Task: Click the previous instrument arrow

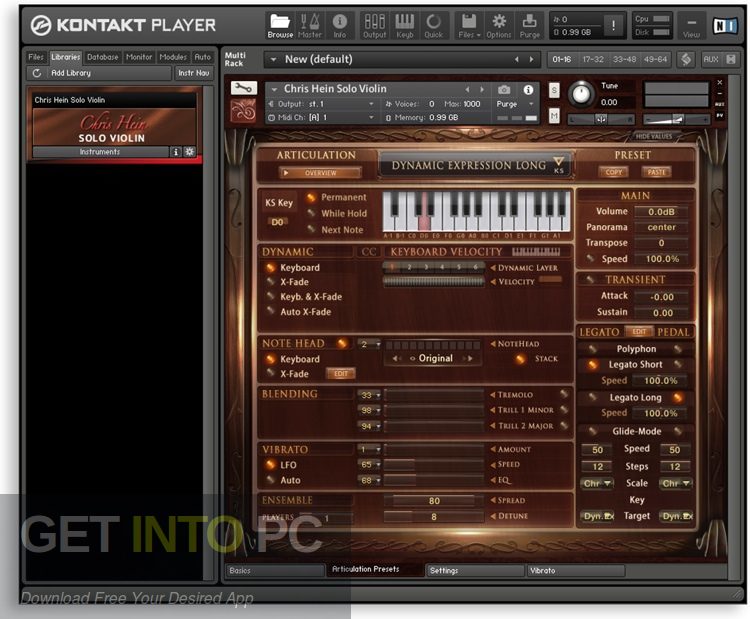Action: 467,89
